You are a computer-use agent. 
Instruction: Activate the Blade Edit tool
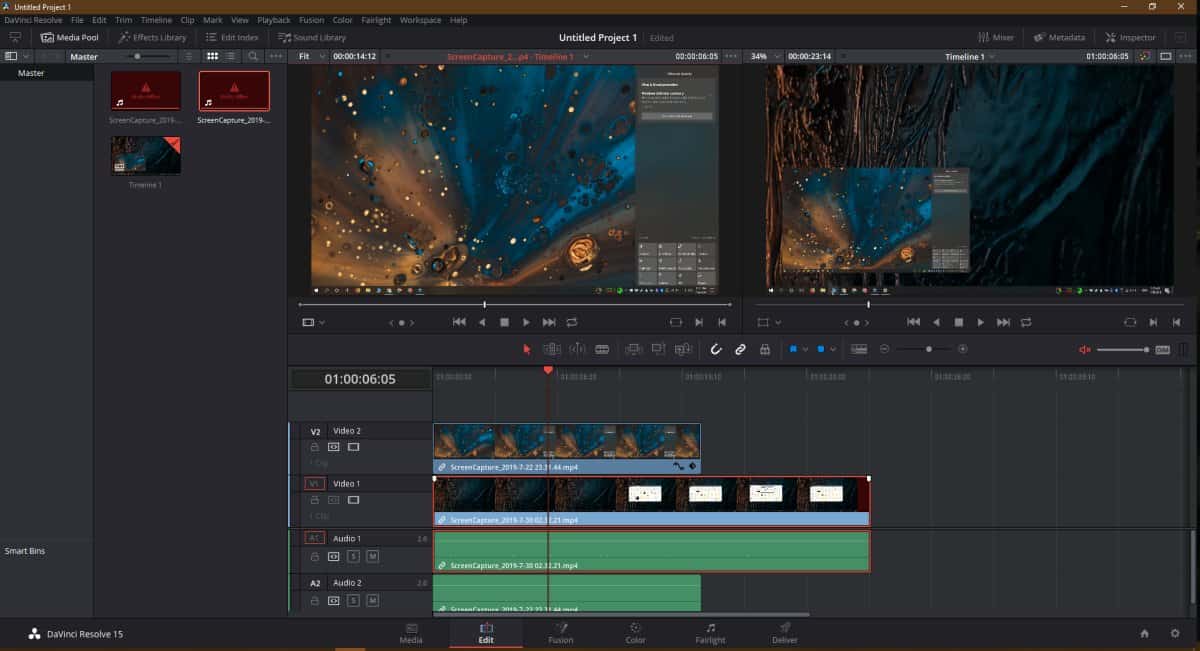(x=602, y=349)
